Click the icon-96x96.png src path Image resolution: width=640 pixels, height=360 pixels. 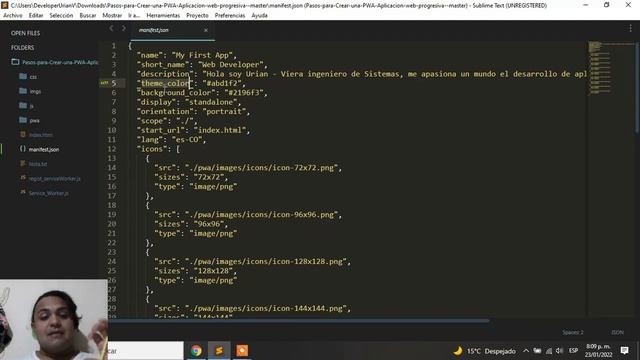261,215
